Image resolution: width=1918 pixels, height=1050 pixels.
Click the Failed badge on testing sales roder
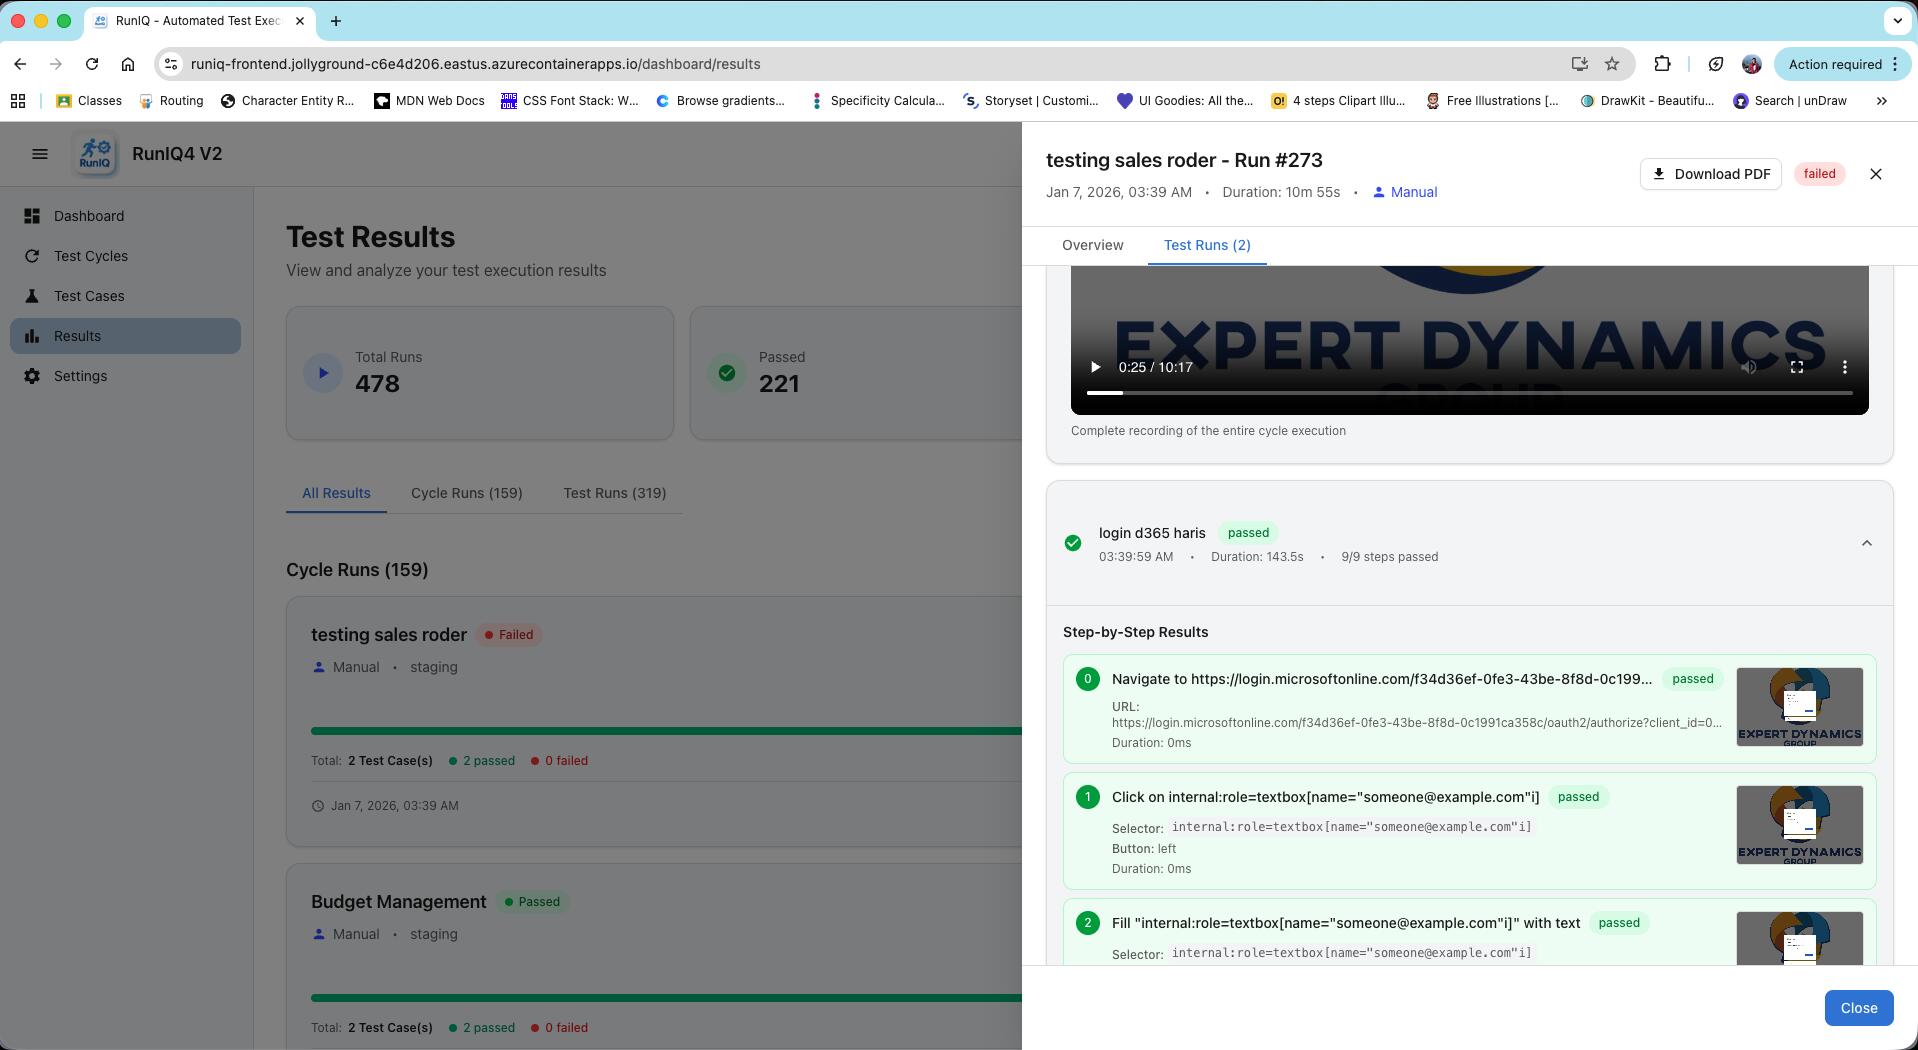click(x=510, y=635)
